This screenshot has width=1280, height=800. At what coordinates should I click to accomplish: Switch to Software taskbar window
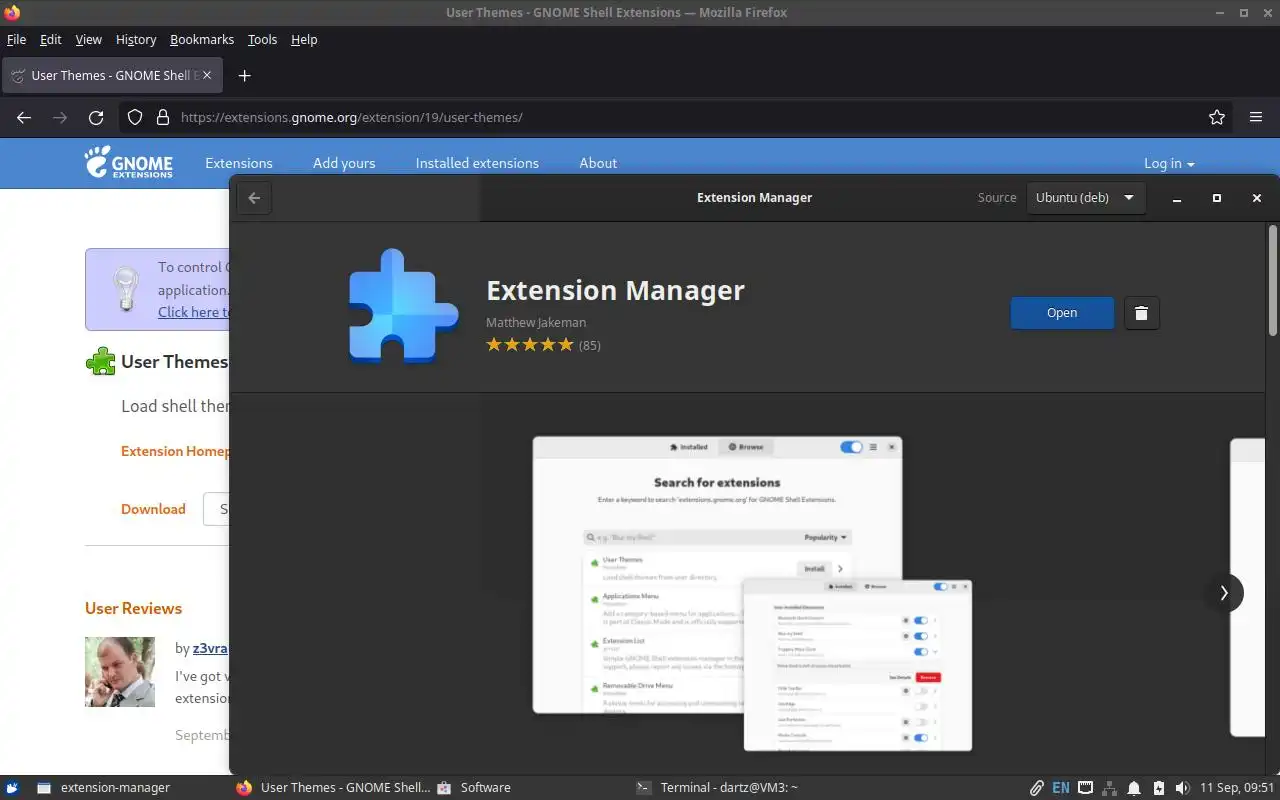(475, 787)
